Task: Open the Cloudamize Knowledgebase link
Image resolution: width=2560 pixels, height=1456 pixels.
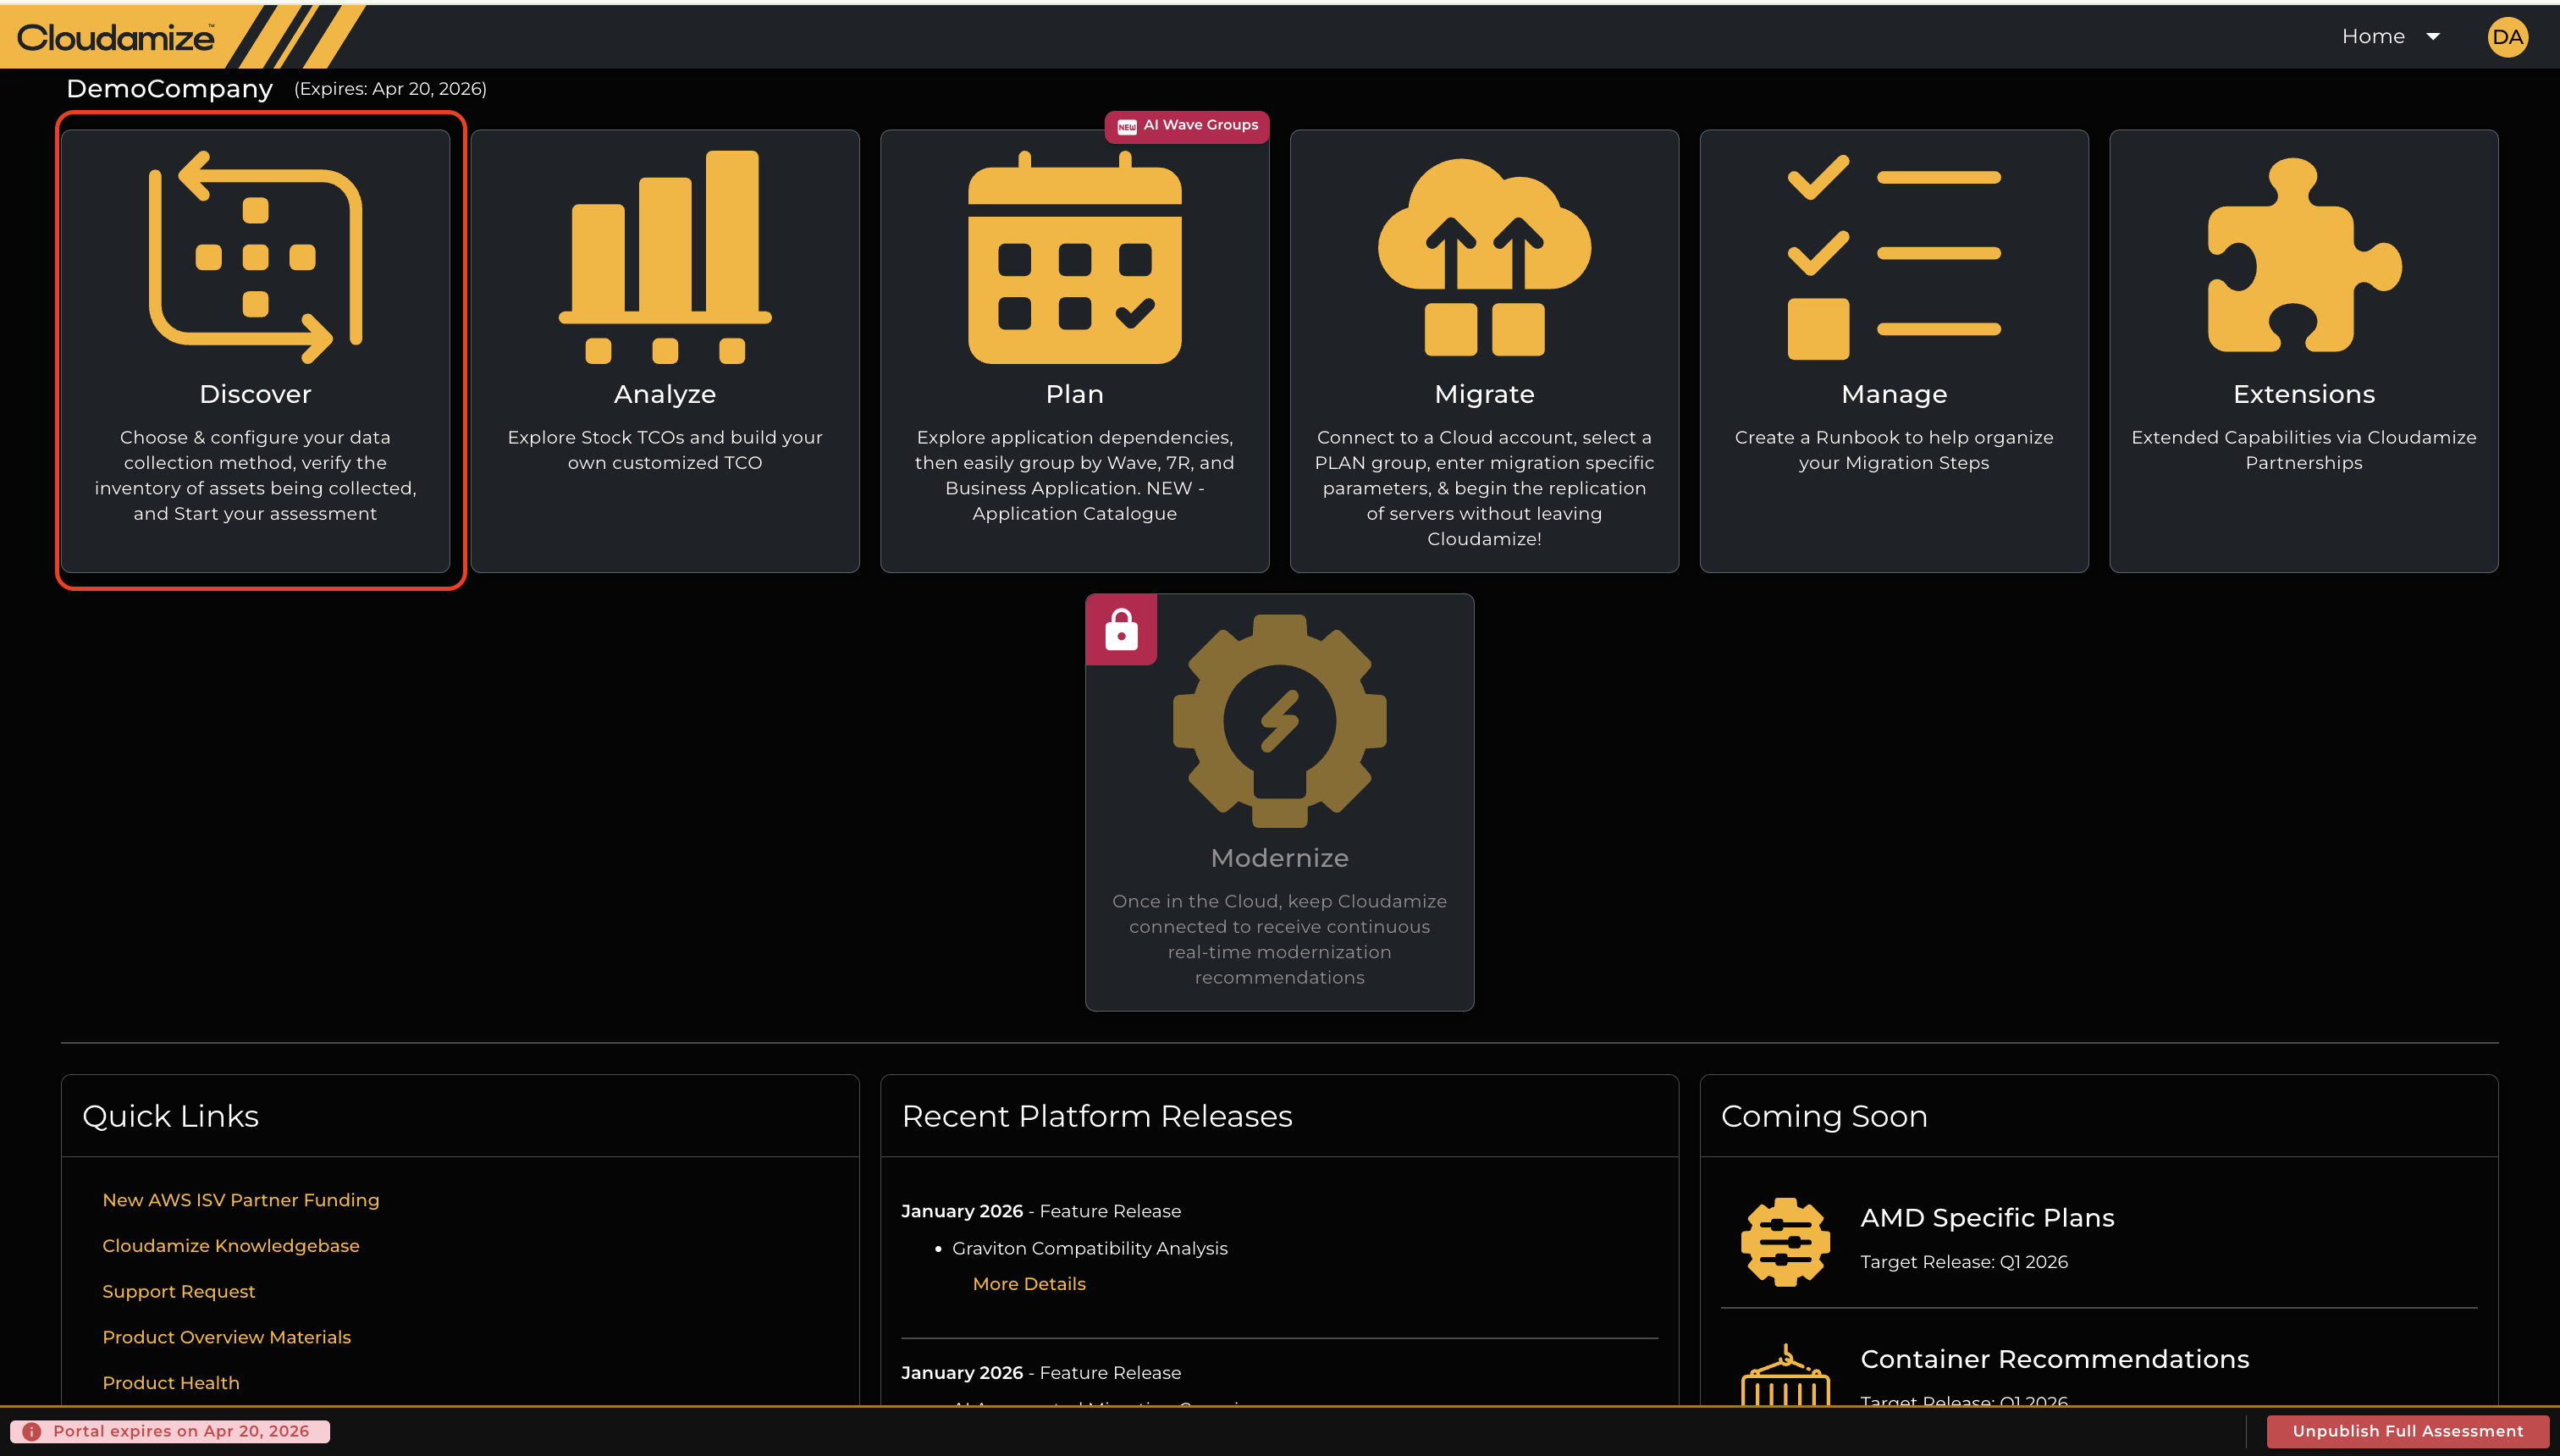Action: 230,1246
